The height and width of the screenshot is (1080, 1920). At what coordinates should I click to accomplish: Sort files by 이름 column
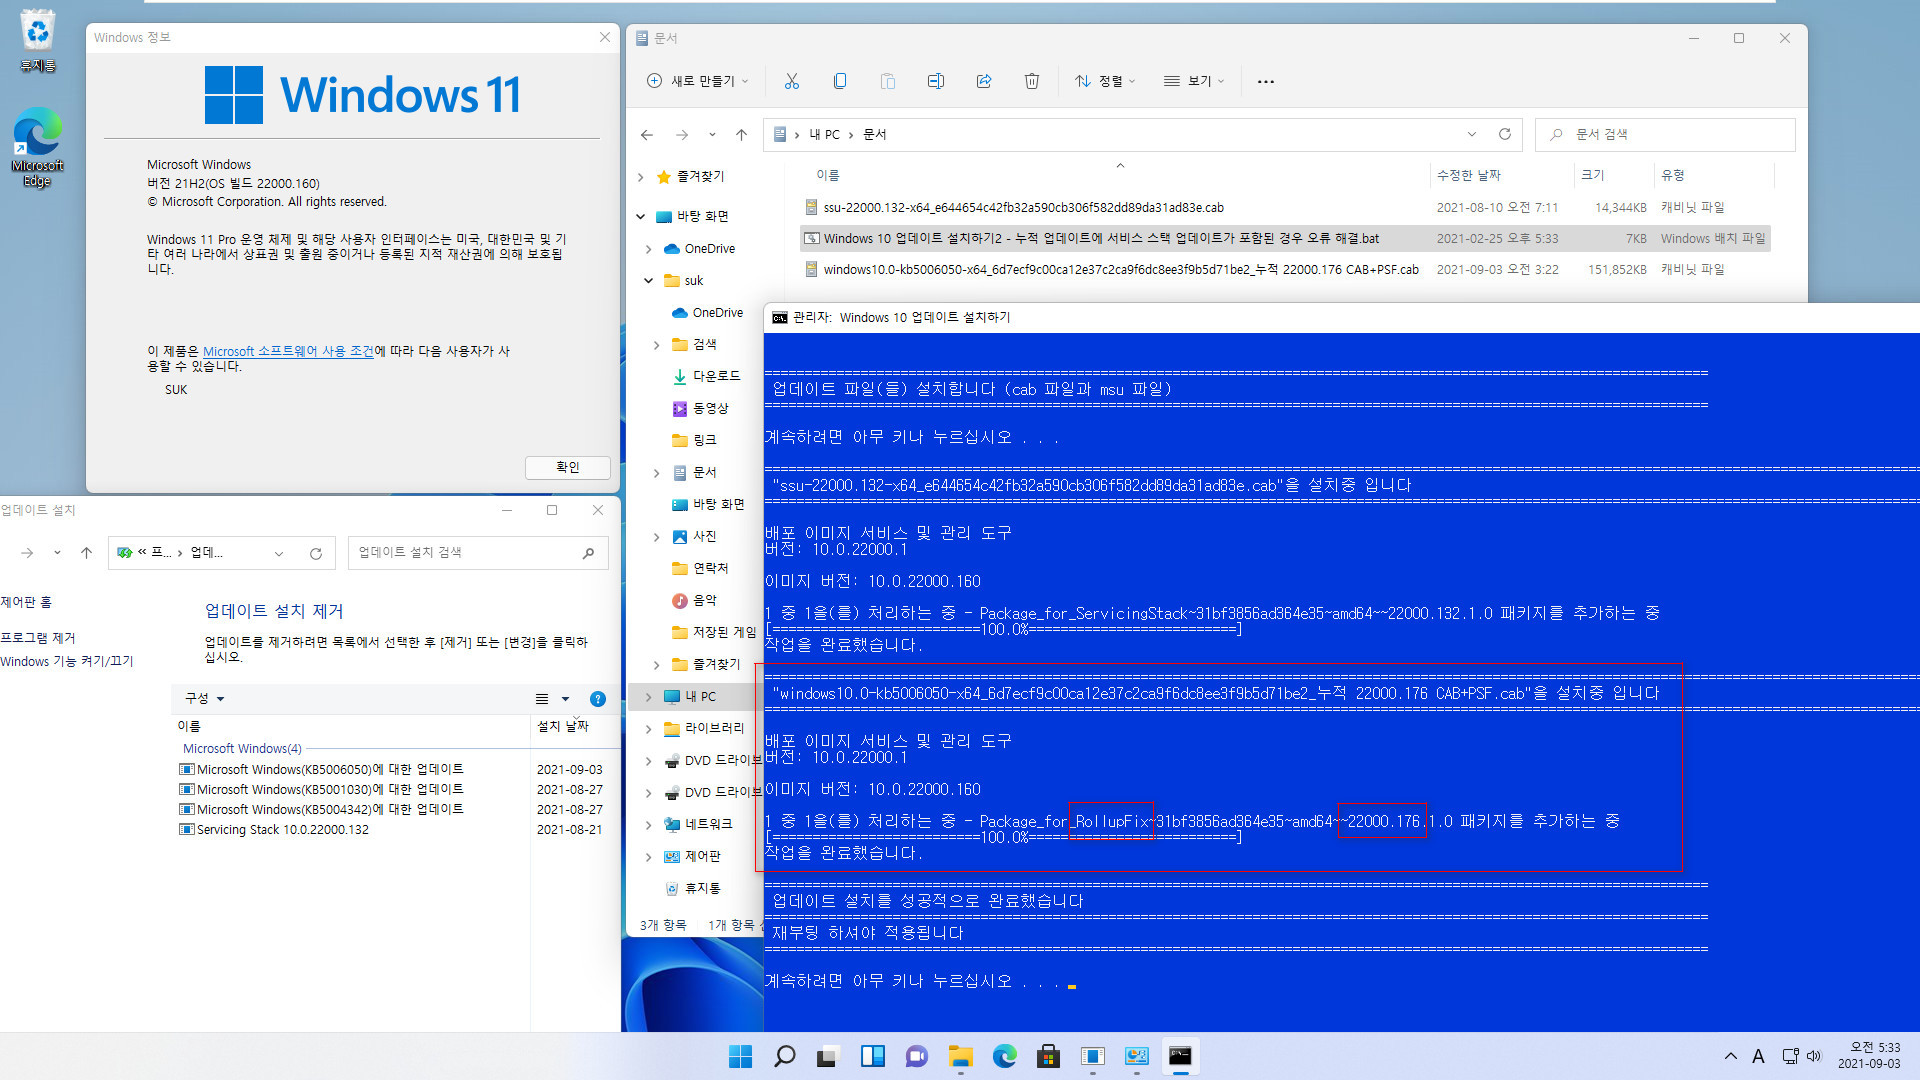pyautogui.click(x=828, y=175)
